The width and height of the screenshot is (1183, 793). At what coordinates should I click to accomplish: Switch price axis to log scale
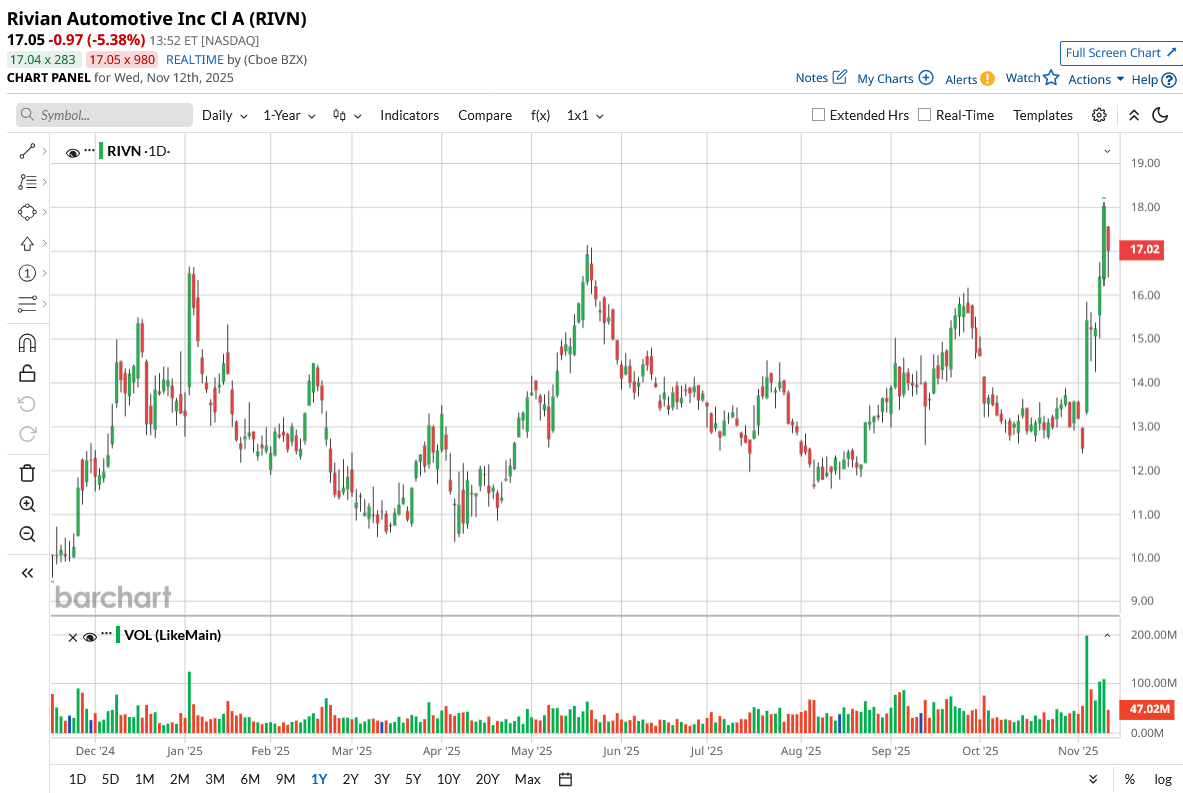point(1163,779)
